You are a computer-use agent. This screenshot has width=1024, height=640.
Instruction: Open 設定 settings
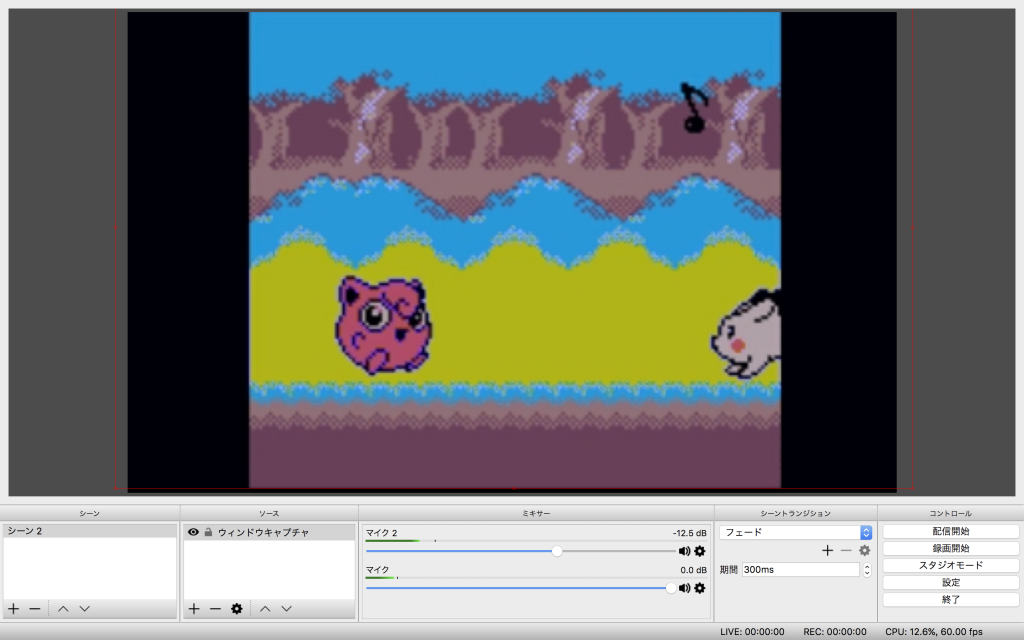coord(951,583)
